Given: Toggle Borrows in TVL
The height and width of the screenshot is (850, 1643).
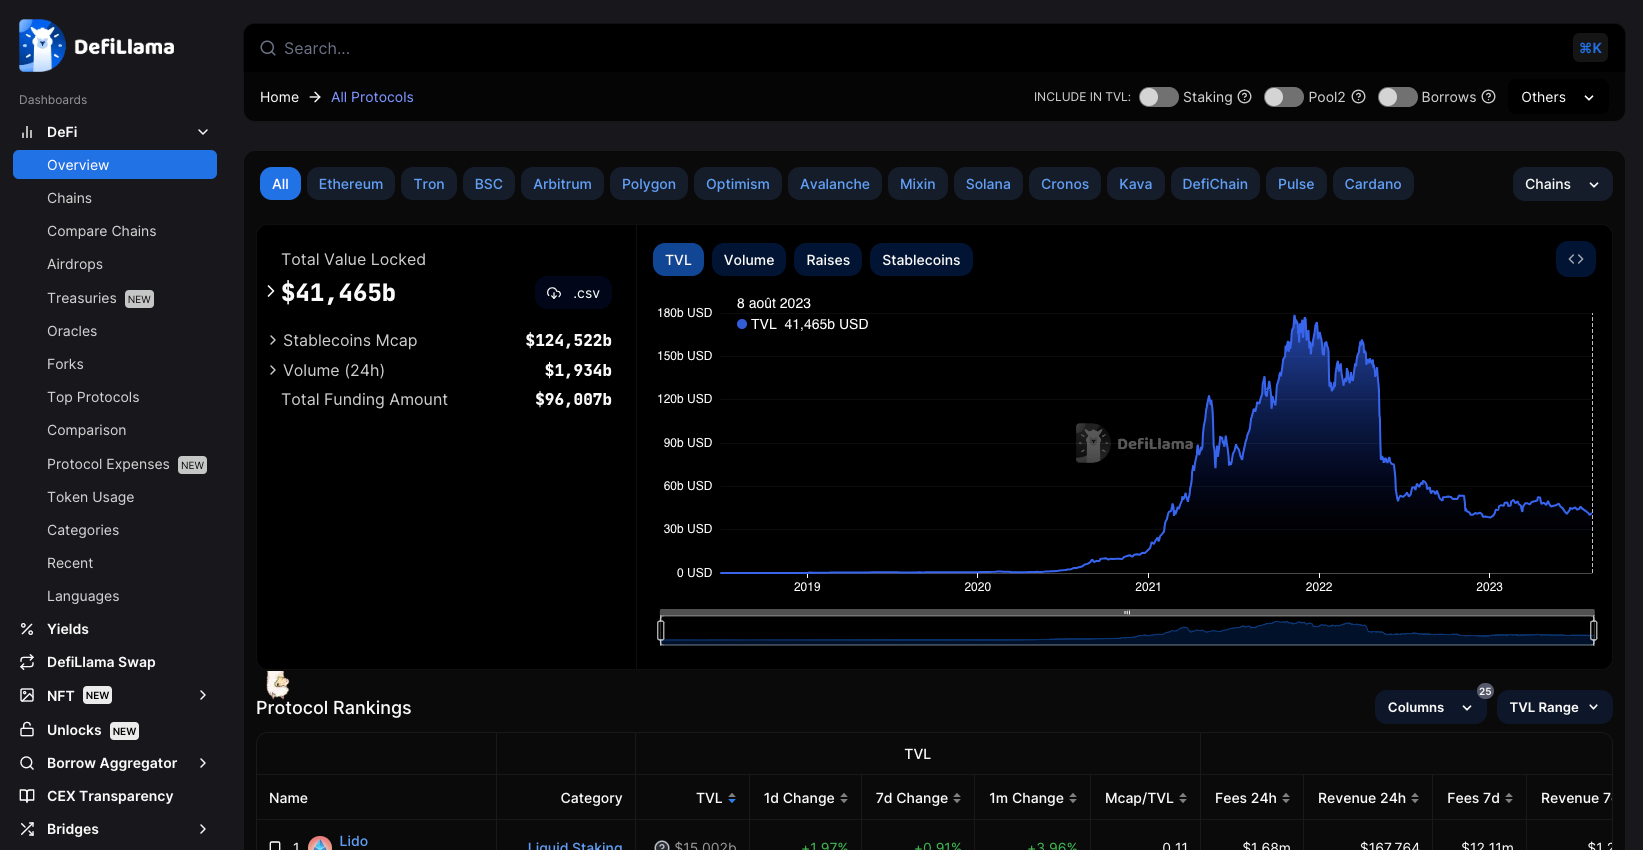Looking at the screenshot, I should point(1397,97).
